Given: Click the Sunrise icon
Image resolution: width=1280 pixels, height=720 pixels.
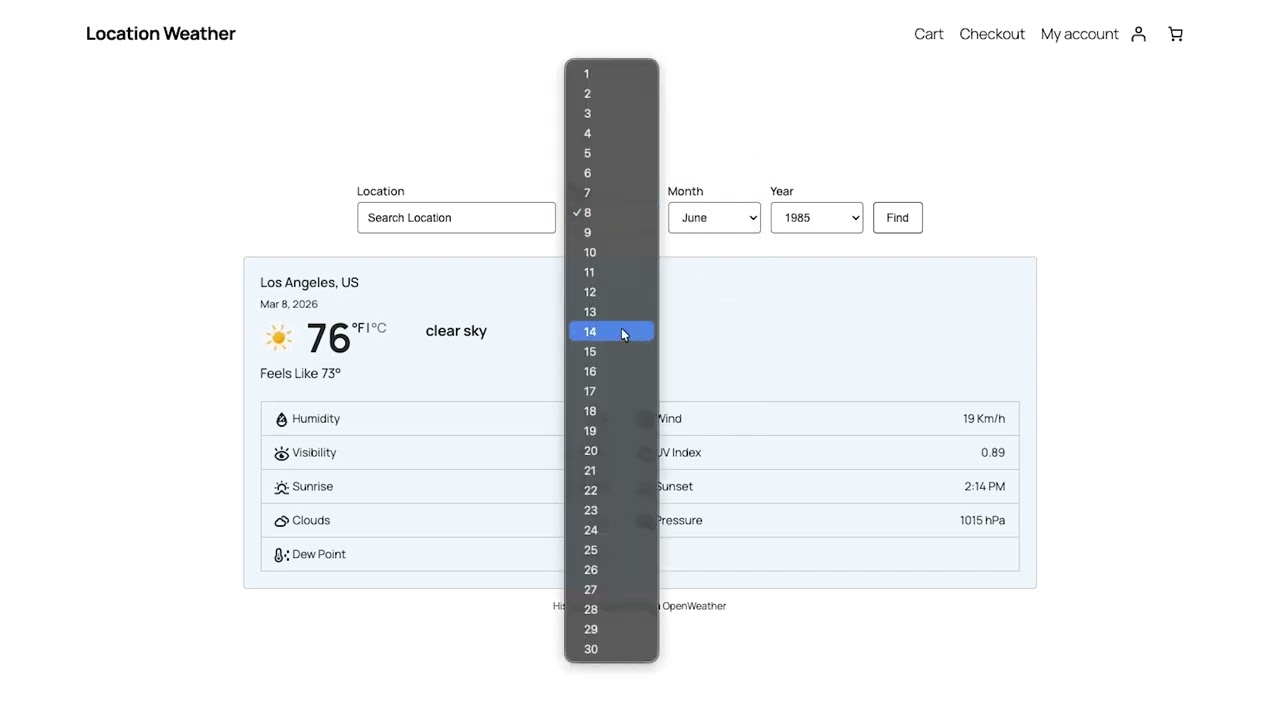Looking at the screenshot, I should tap(281, 487).
